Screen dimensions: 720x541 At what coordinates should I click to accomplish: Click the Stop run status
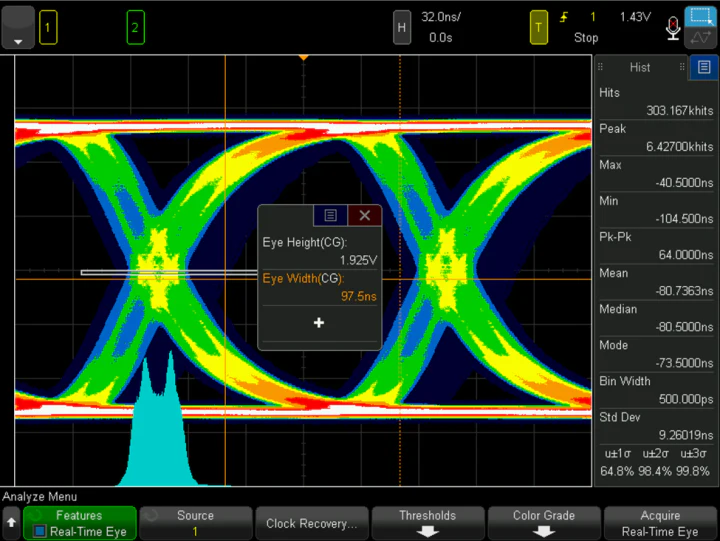(x=586, y=38)
